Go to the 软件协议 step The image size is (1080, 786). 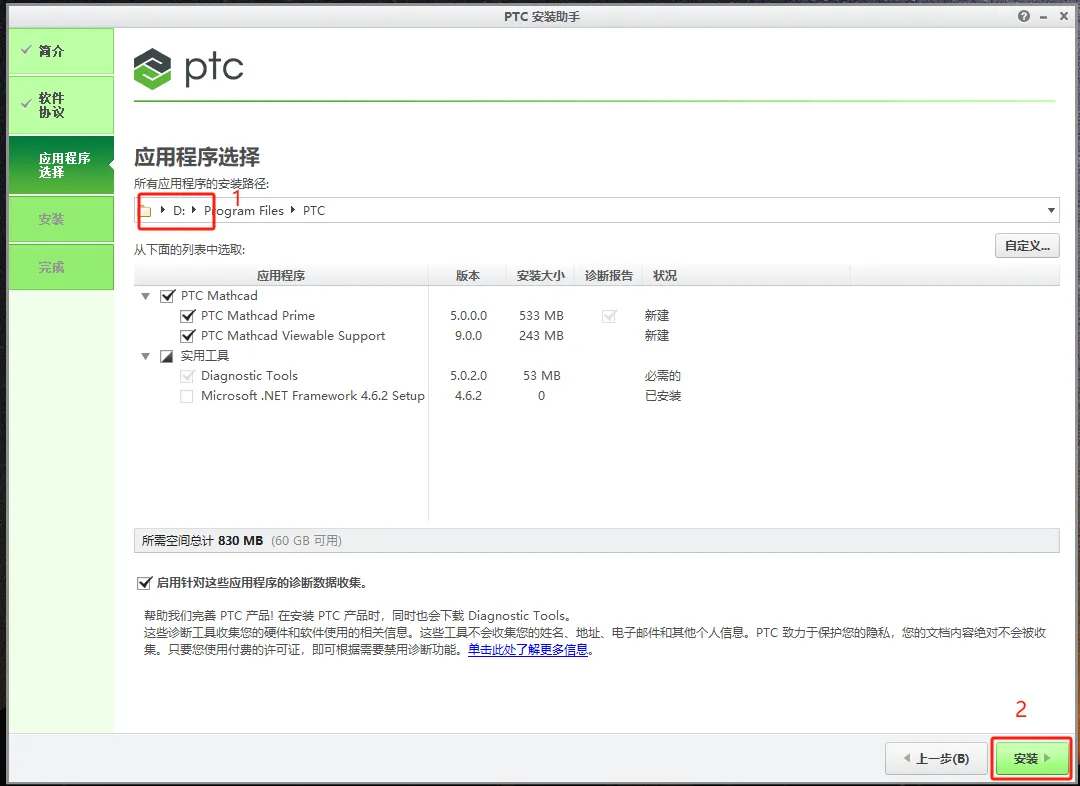[x=61, y=105]
